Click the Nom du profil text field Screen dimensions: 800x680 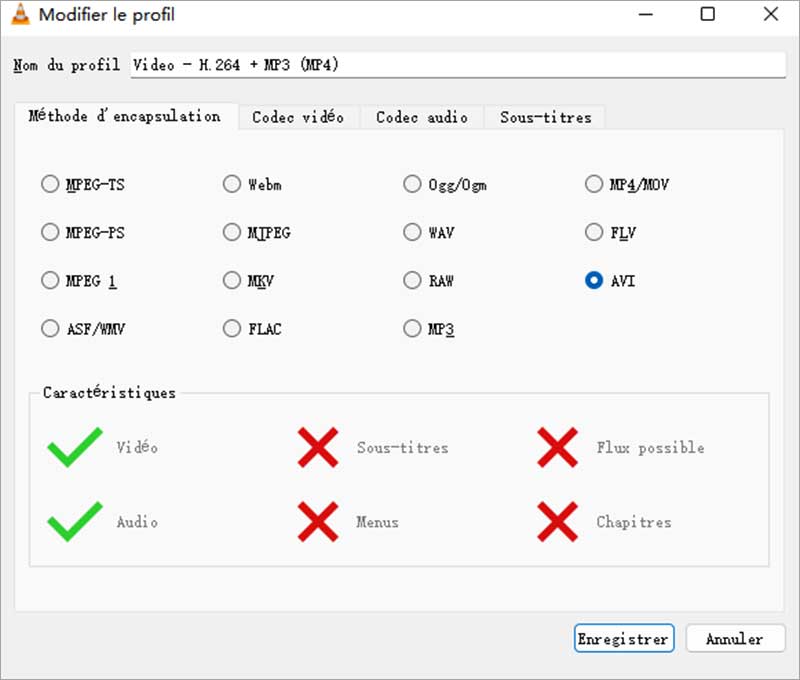pos(458,64)
